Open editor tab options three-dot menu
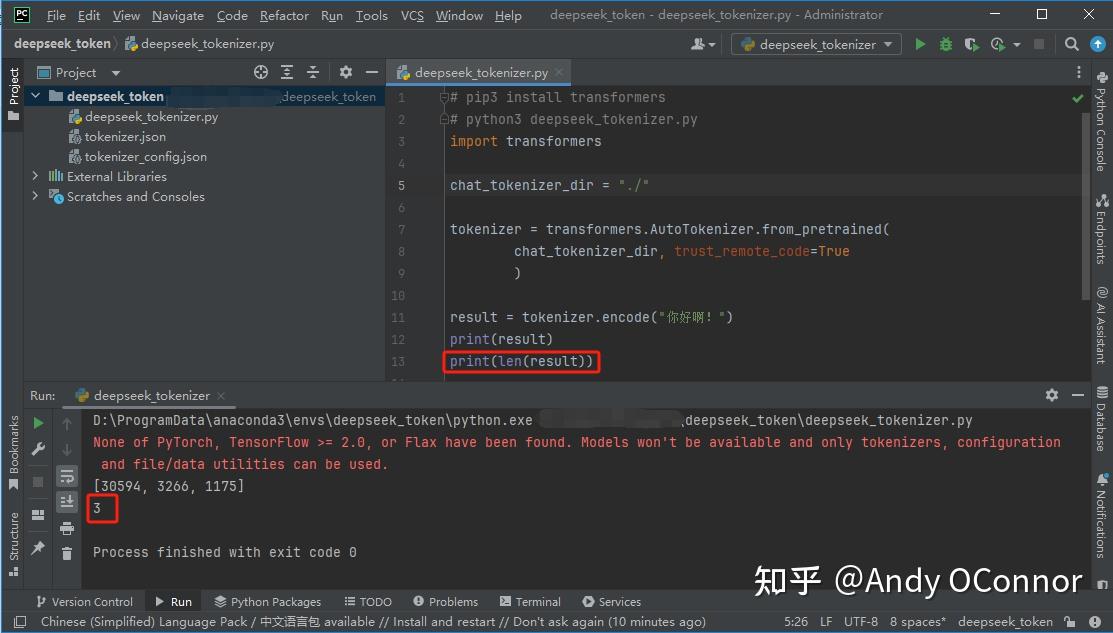The width and height of the screenshot is (1113, 633). [x=1078, y=72]
